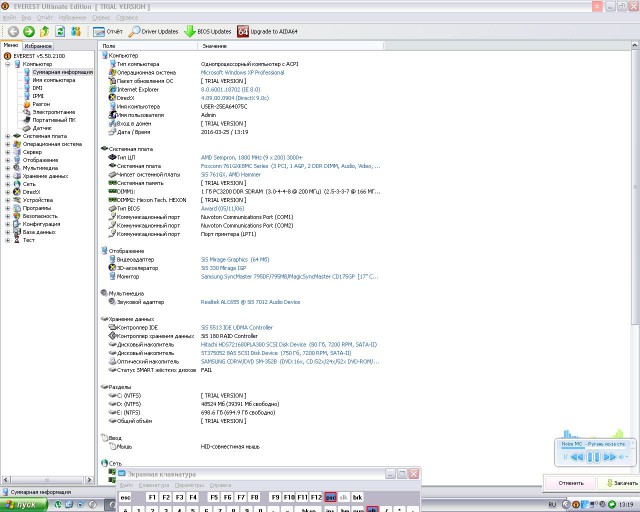Click the vertical scrollbar of details pane
The image size is (640, 512).
pyautogui.click(x=635, y=188)
